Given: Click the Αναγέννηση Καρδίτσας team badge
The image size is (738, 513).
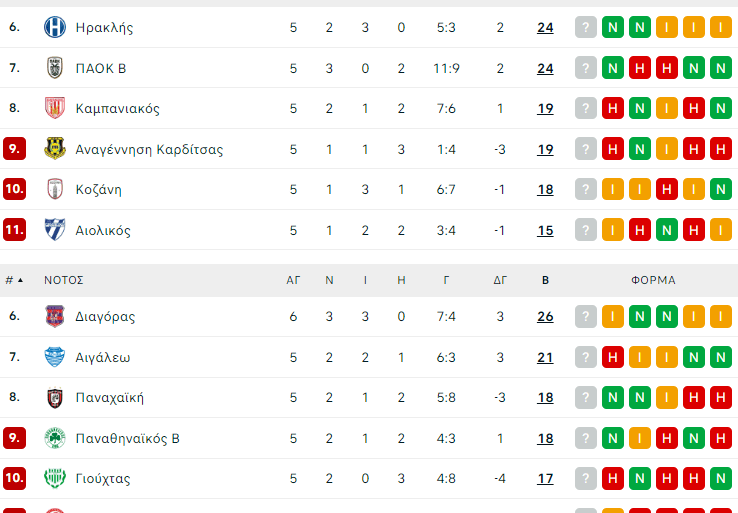Looking at the screenshot, I should coord(54,149).
